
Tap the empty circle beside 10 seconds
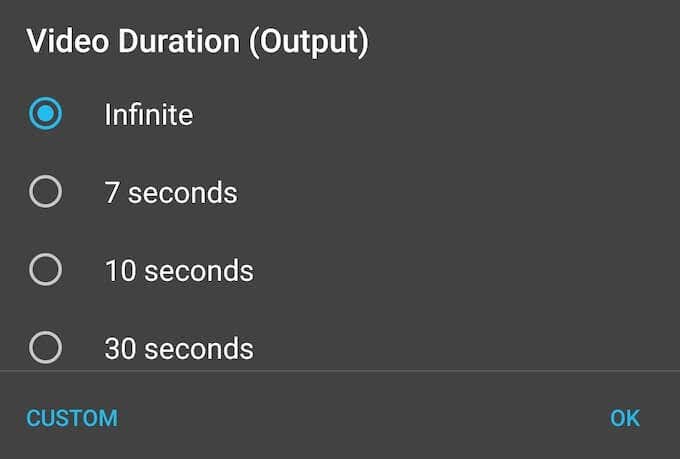46,270
